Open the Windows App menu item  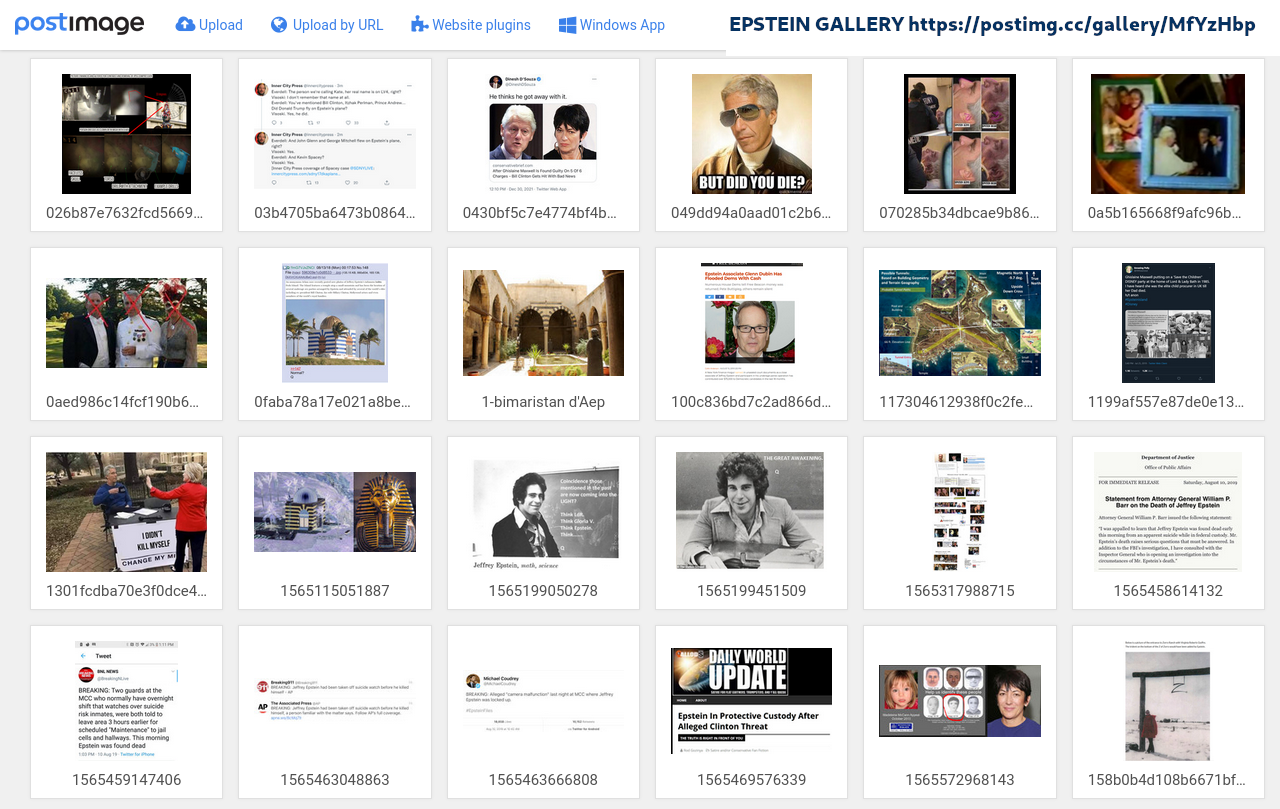622,25
